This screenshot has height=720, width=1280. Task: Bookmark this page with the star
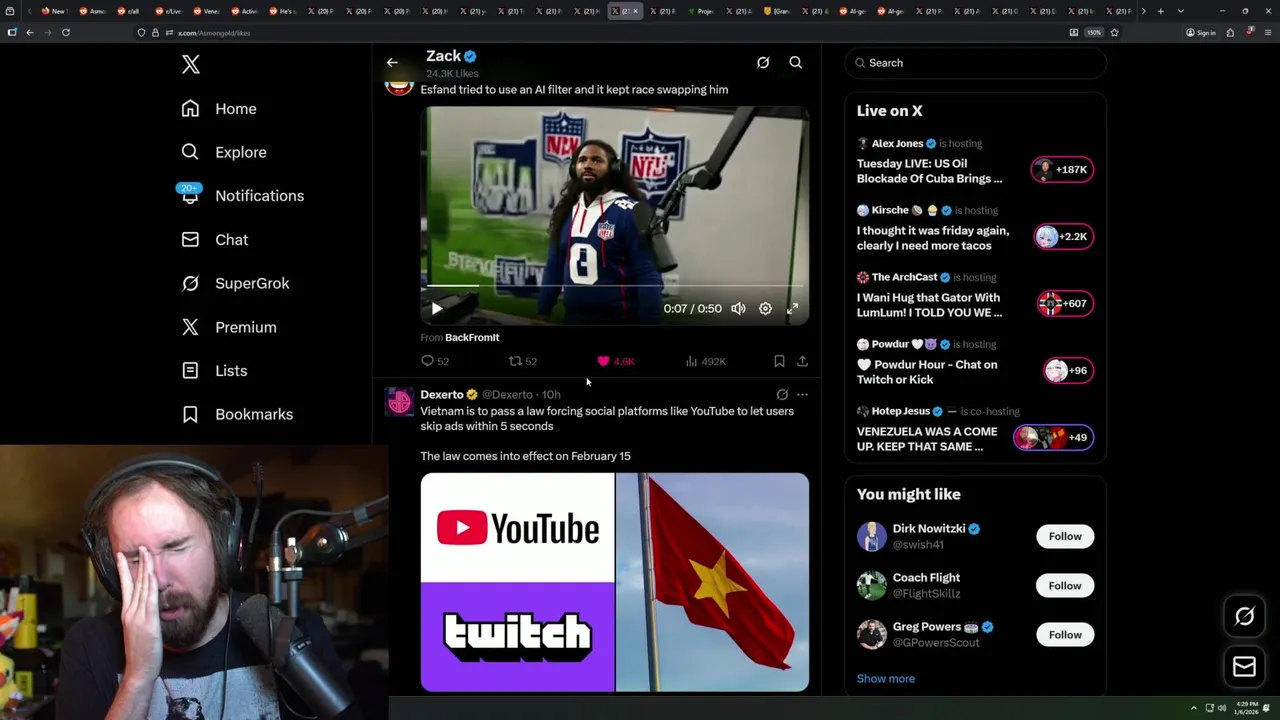click(x=1114, y=32)
